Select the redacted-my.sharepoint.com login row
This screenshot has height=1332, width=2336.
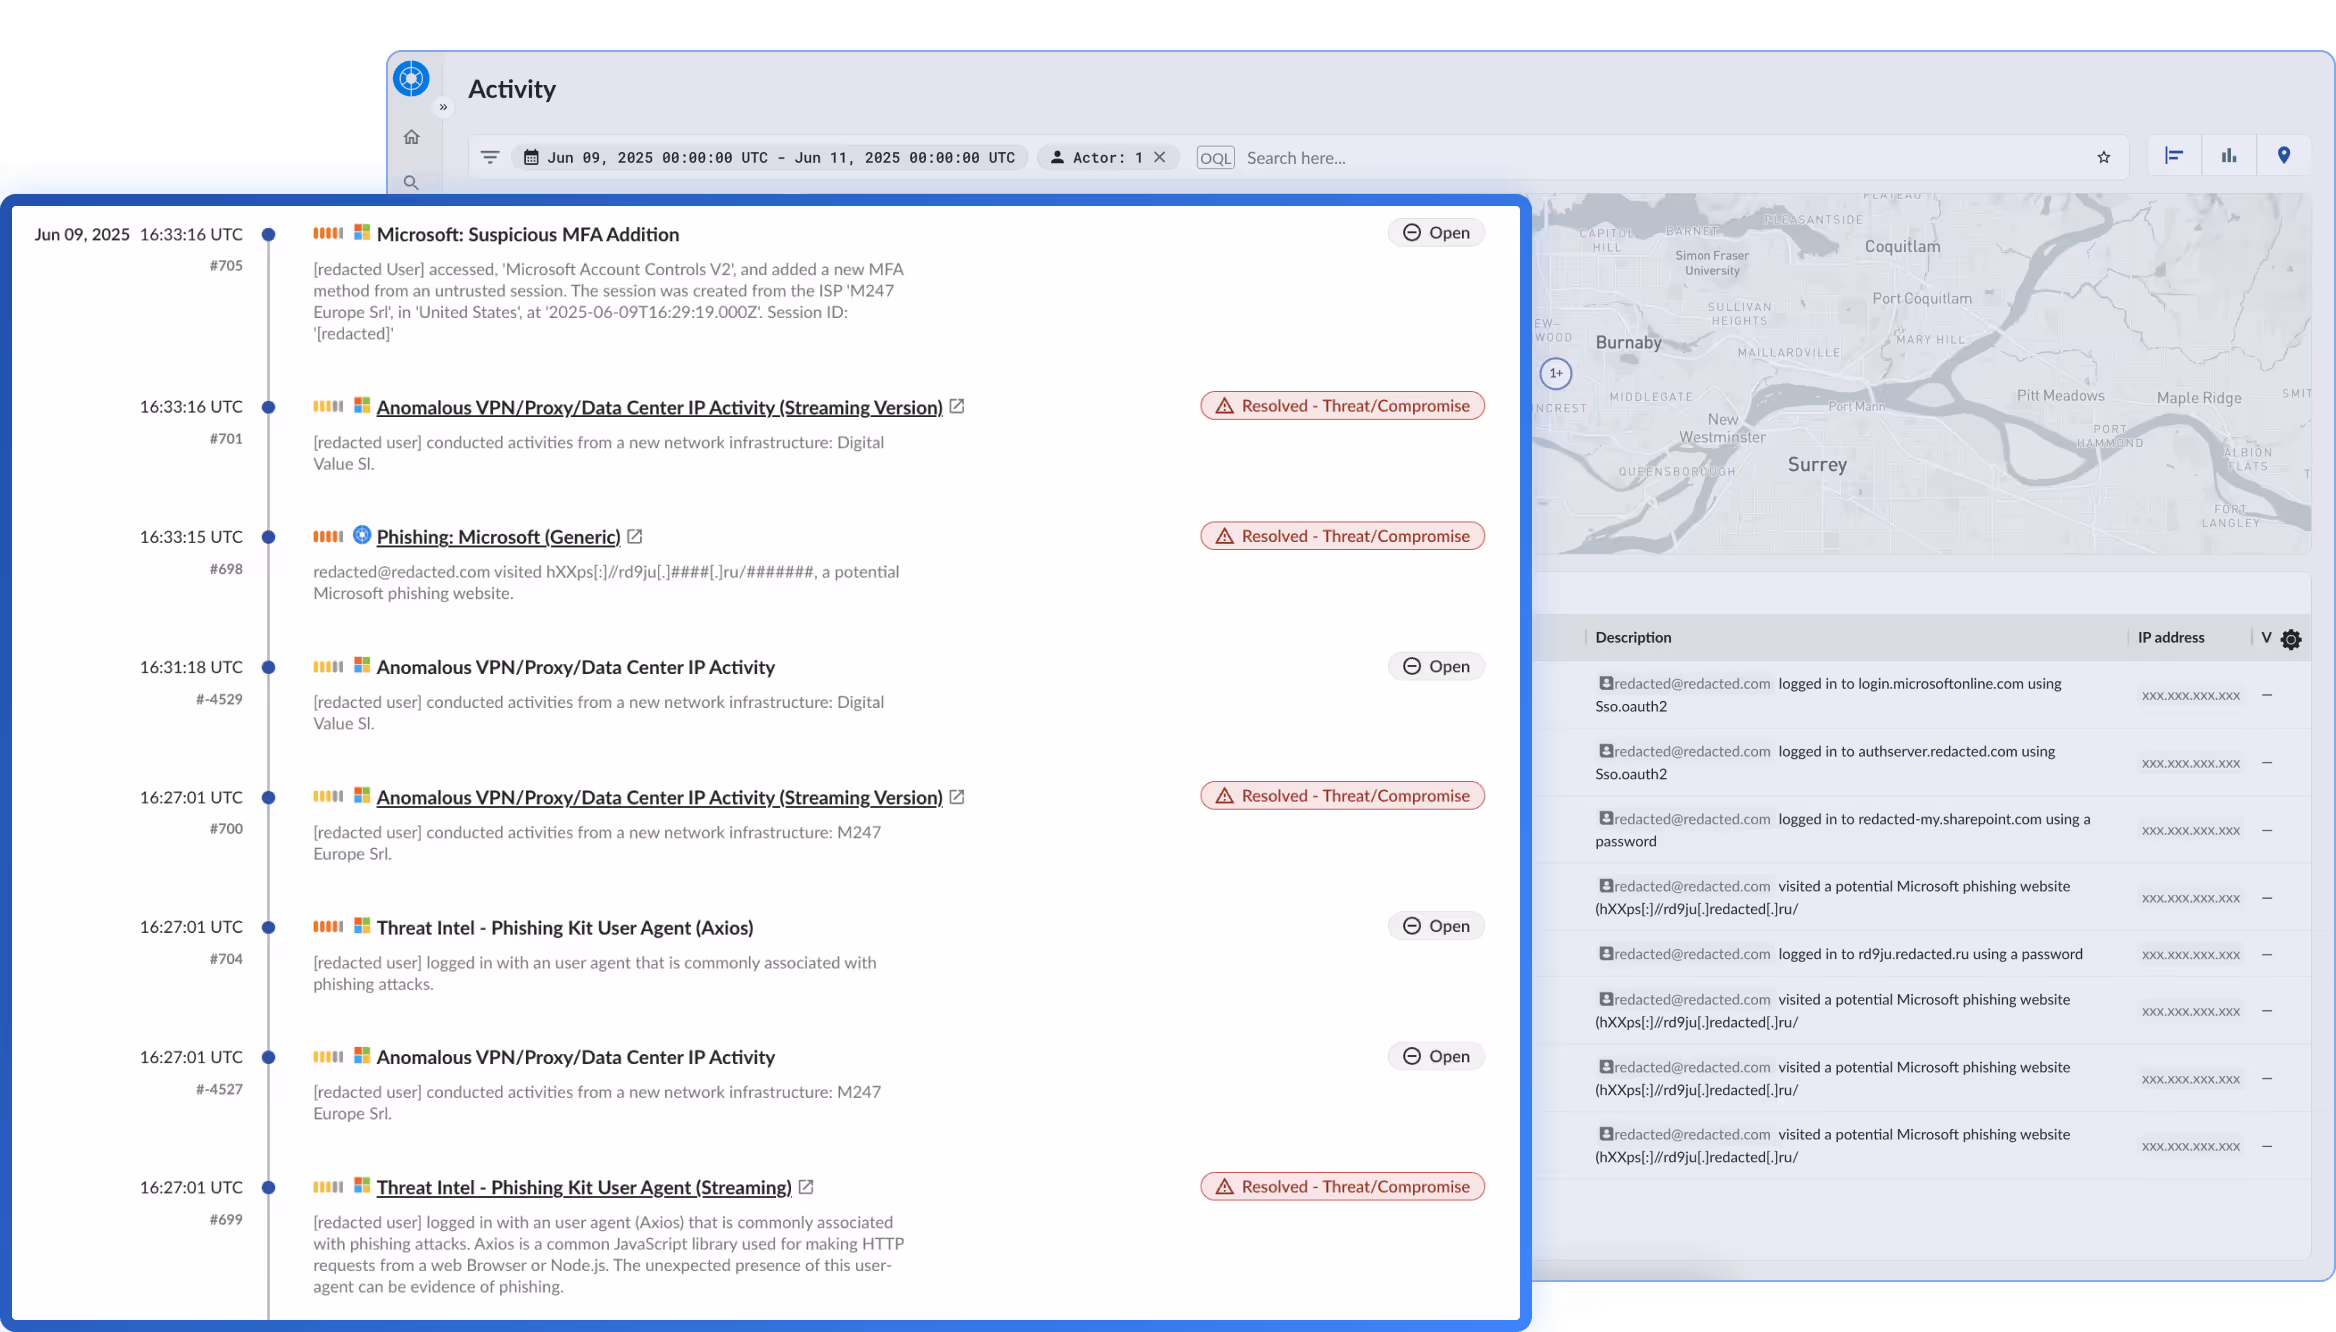[x=1922, y=830]
